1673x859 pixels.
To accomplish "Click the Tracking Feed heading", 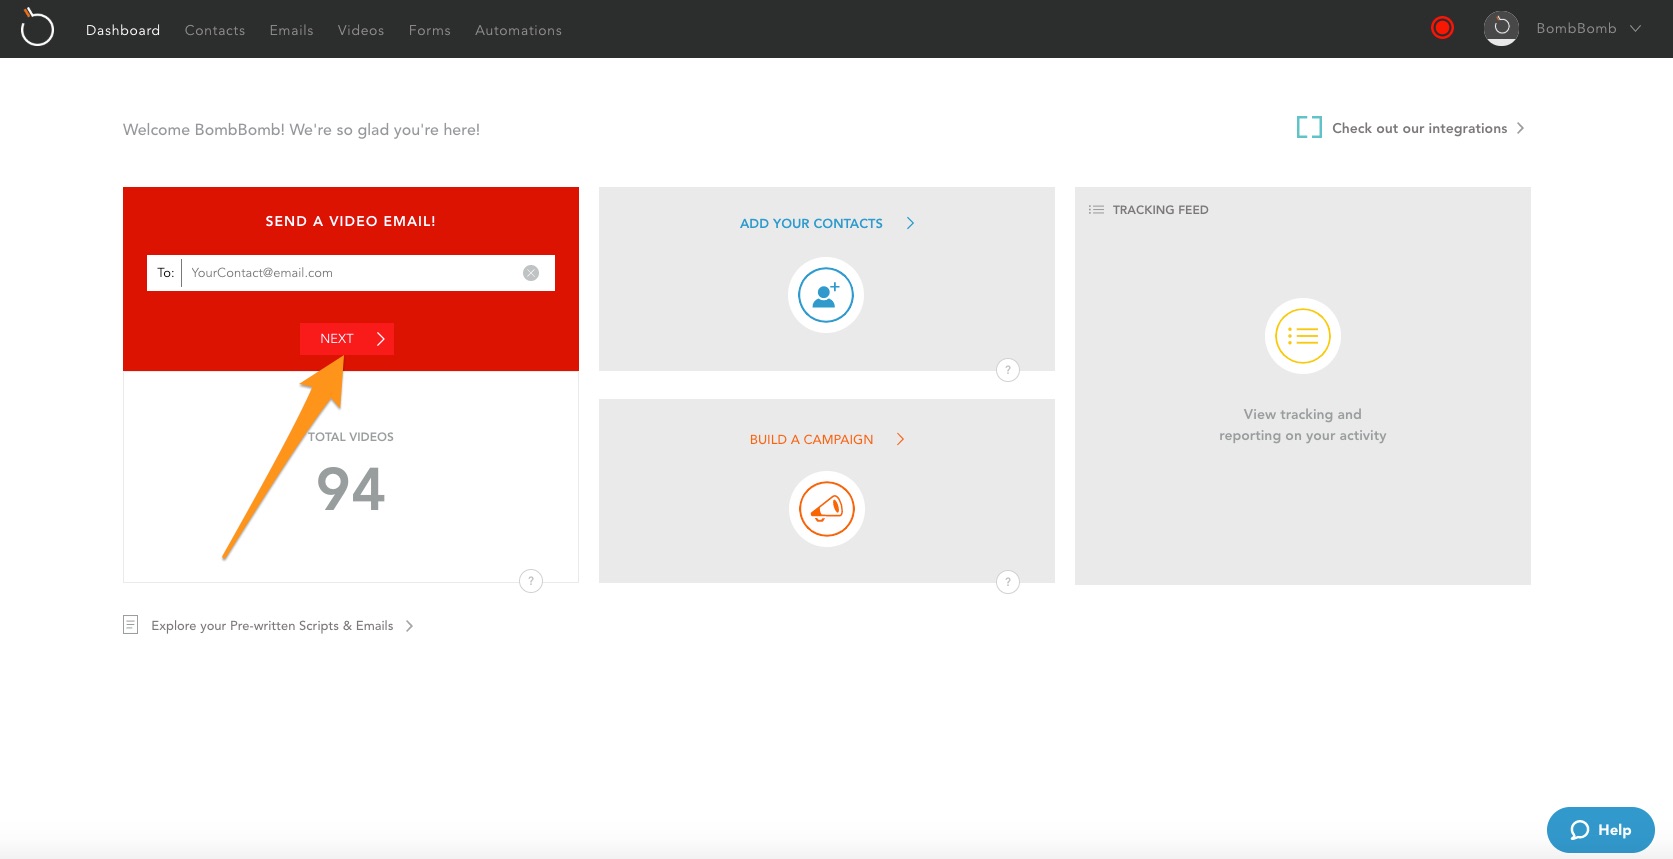I will pos(1160,210).
